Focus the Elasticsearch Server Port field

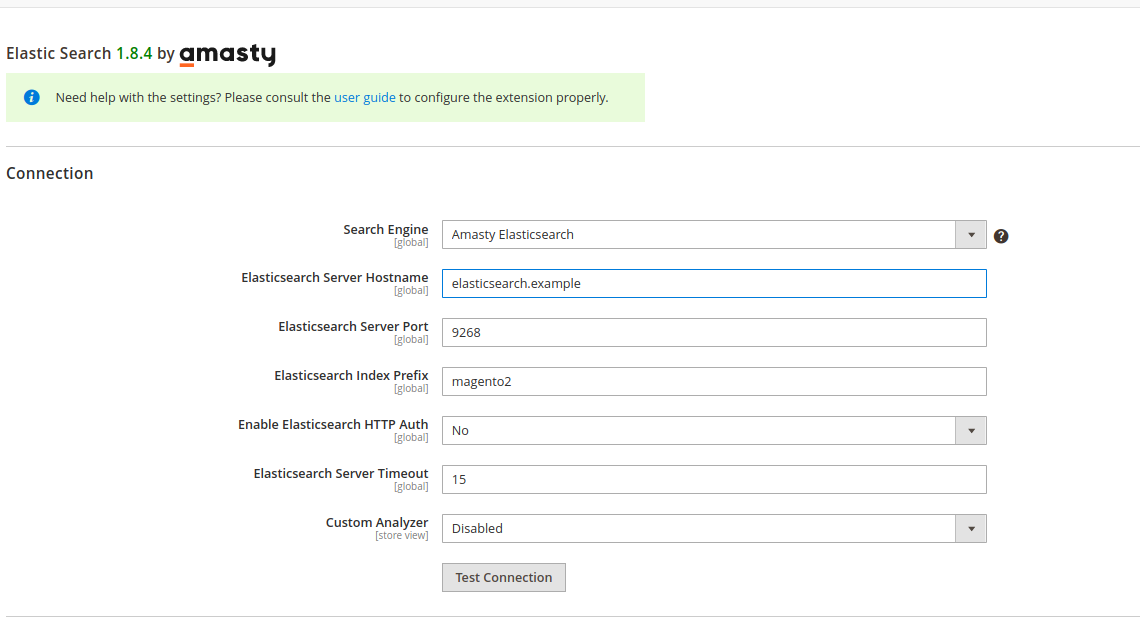click(x=714, y=332)
